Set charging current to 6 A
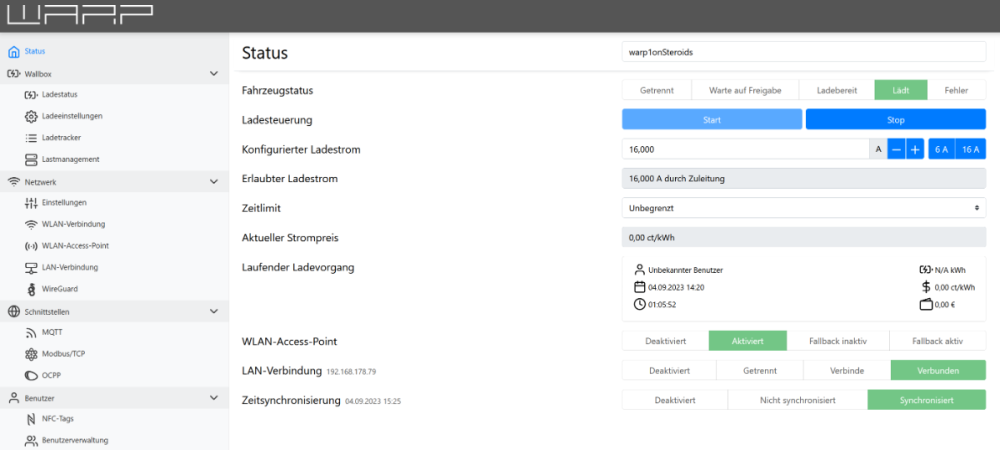1000x450 pixels. 941,149
